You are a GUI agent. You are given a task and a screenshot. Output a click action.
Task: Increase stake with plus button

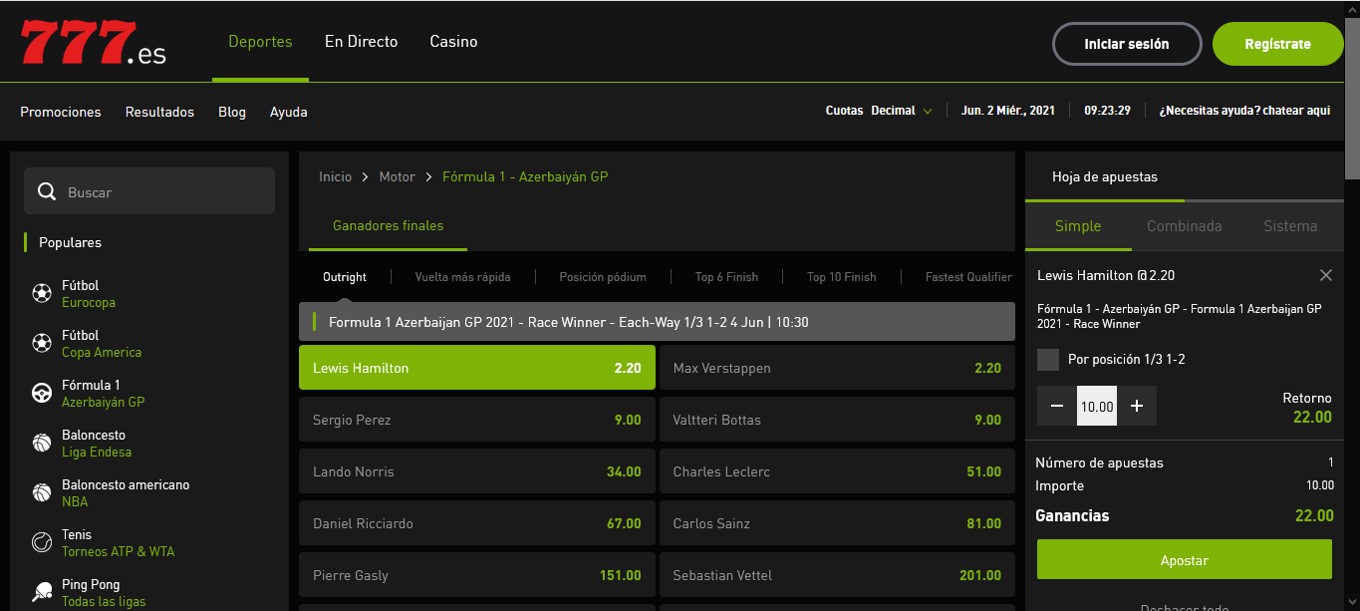point(1137,406)
